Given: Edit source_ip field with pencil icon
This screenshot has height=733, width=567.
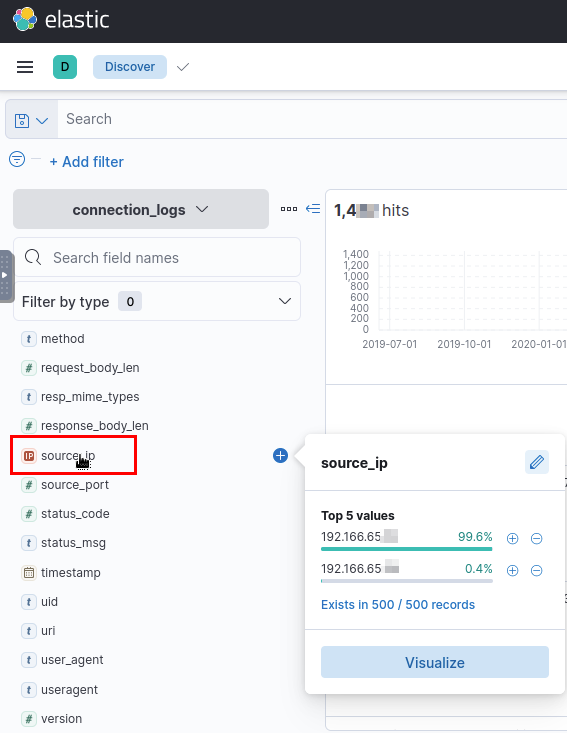Looking at the screenshot, I should tap(537, 462).
